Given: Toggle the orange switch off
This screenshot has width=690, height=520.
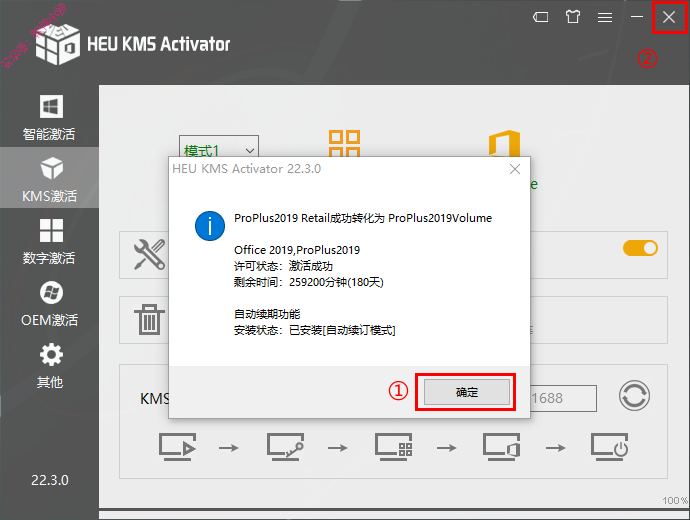Looking at the screenshot, I should click(640, 248).
